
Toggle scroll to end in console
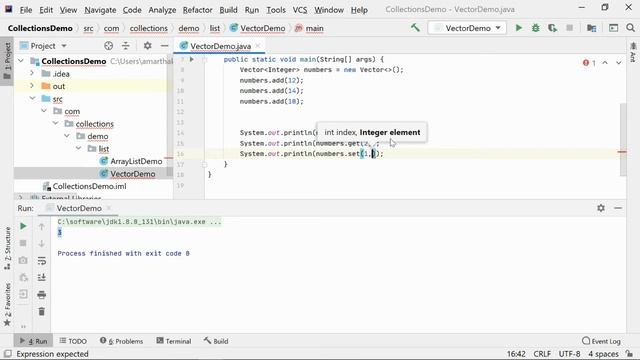pos(41,278)
